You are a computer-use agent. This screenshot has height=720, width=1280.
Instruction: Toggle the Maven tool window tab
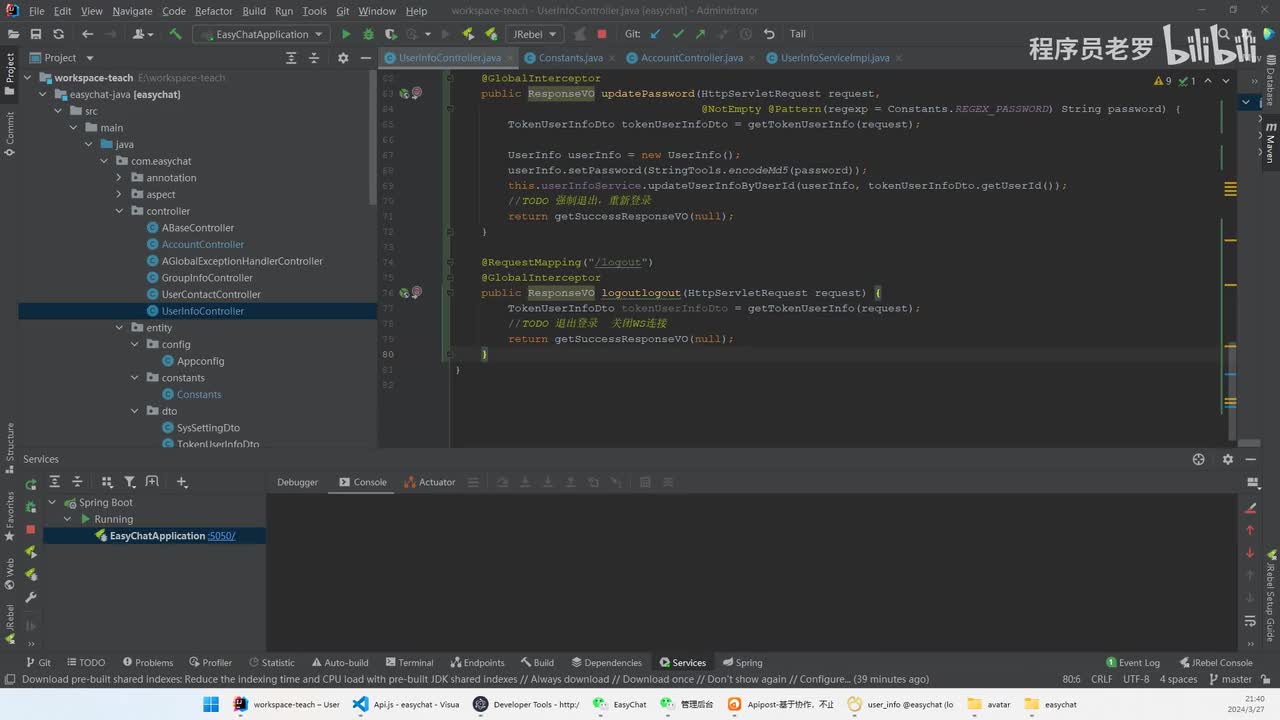(1270, 145)
